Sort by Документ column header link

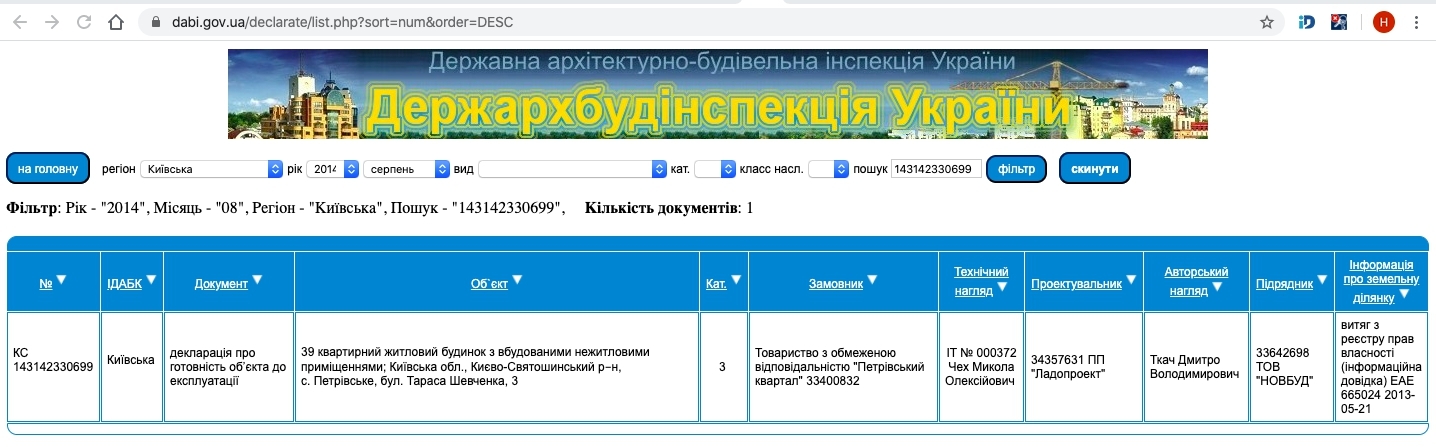tap(221, 284)
